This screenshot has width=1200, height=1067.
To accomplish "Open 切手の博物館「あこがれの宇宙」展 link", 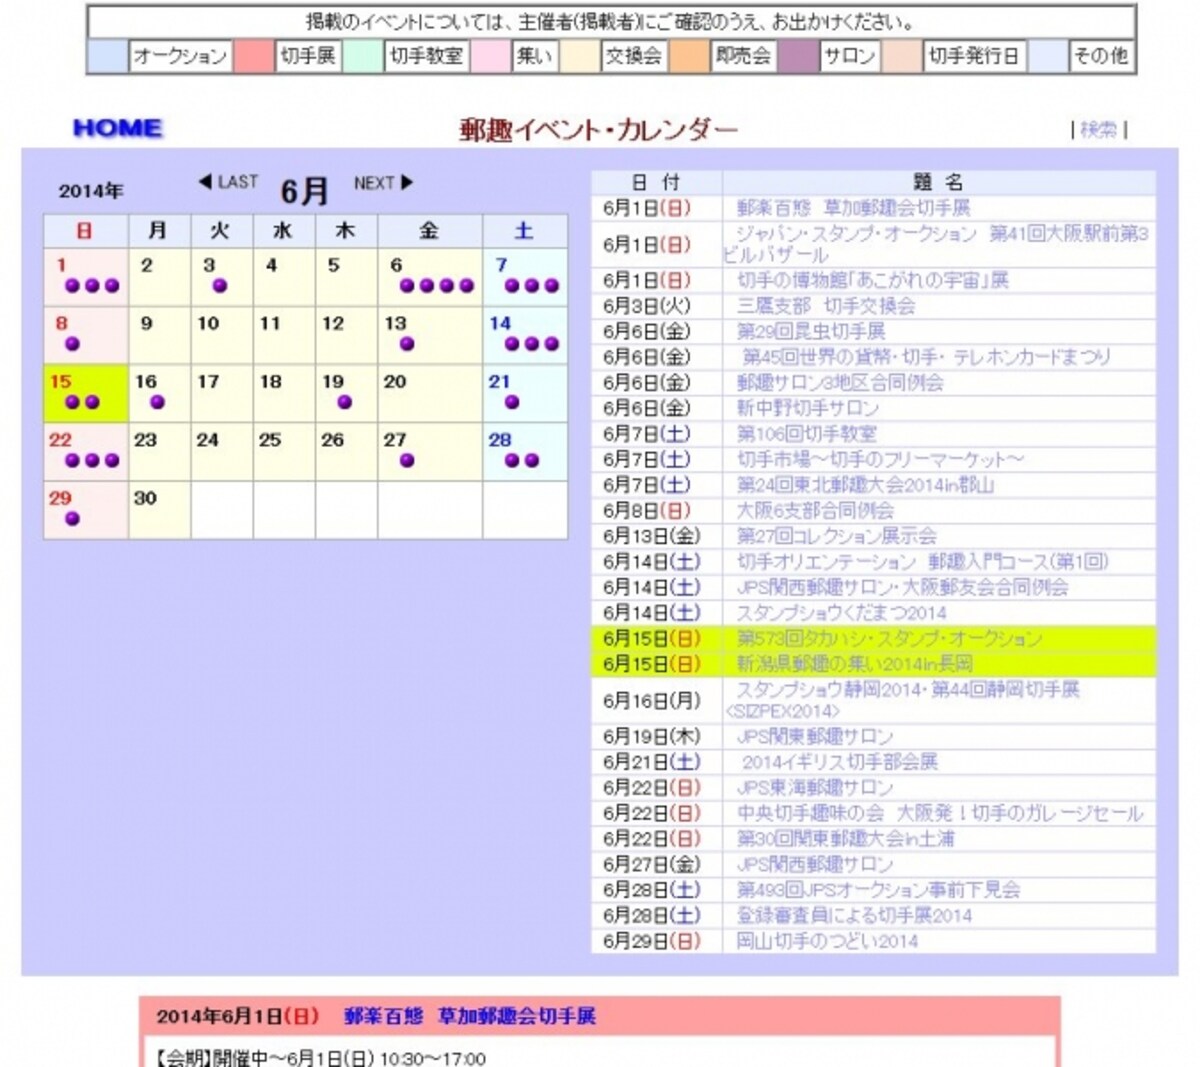I will click(872, 280).
